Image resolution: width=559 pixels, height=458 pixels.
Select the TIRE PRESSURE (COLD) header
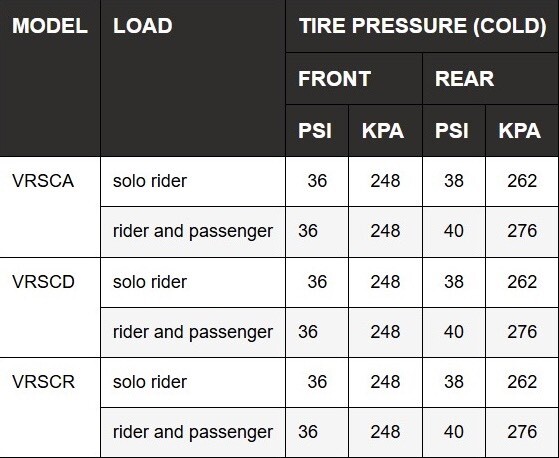pos(422,26)
